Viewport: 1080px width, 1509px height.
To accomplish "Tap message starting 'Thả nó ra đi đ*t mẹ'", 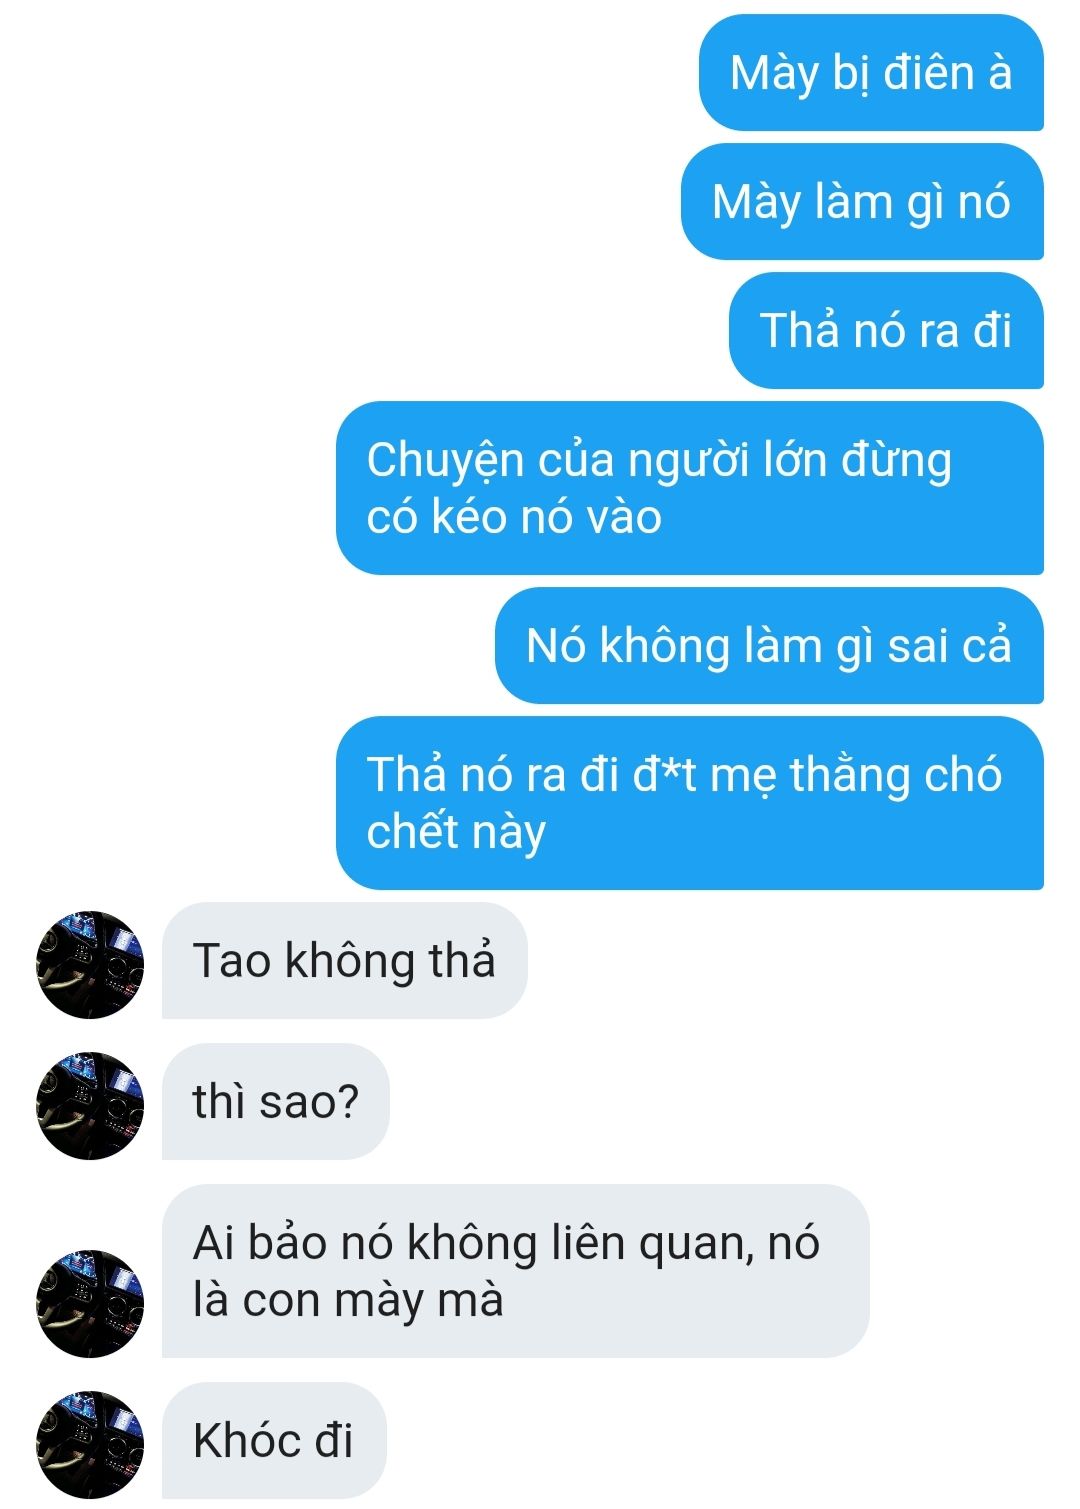I will 690,803.
